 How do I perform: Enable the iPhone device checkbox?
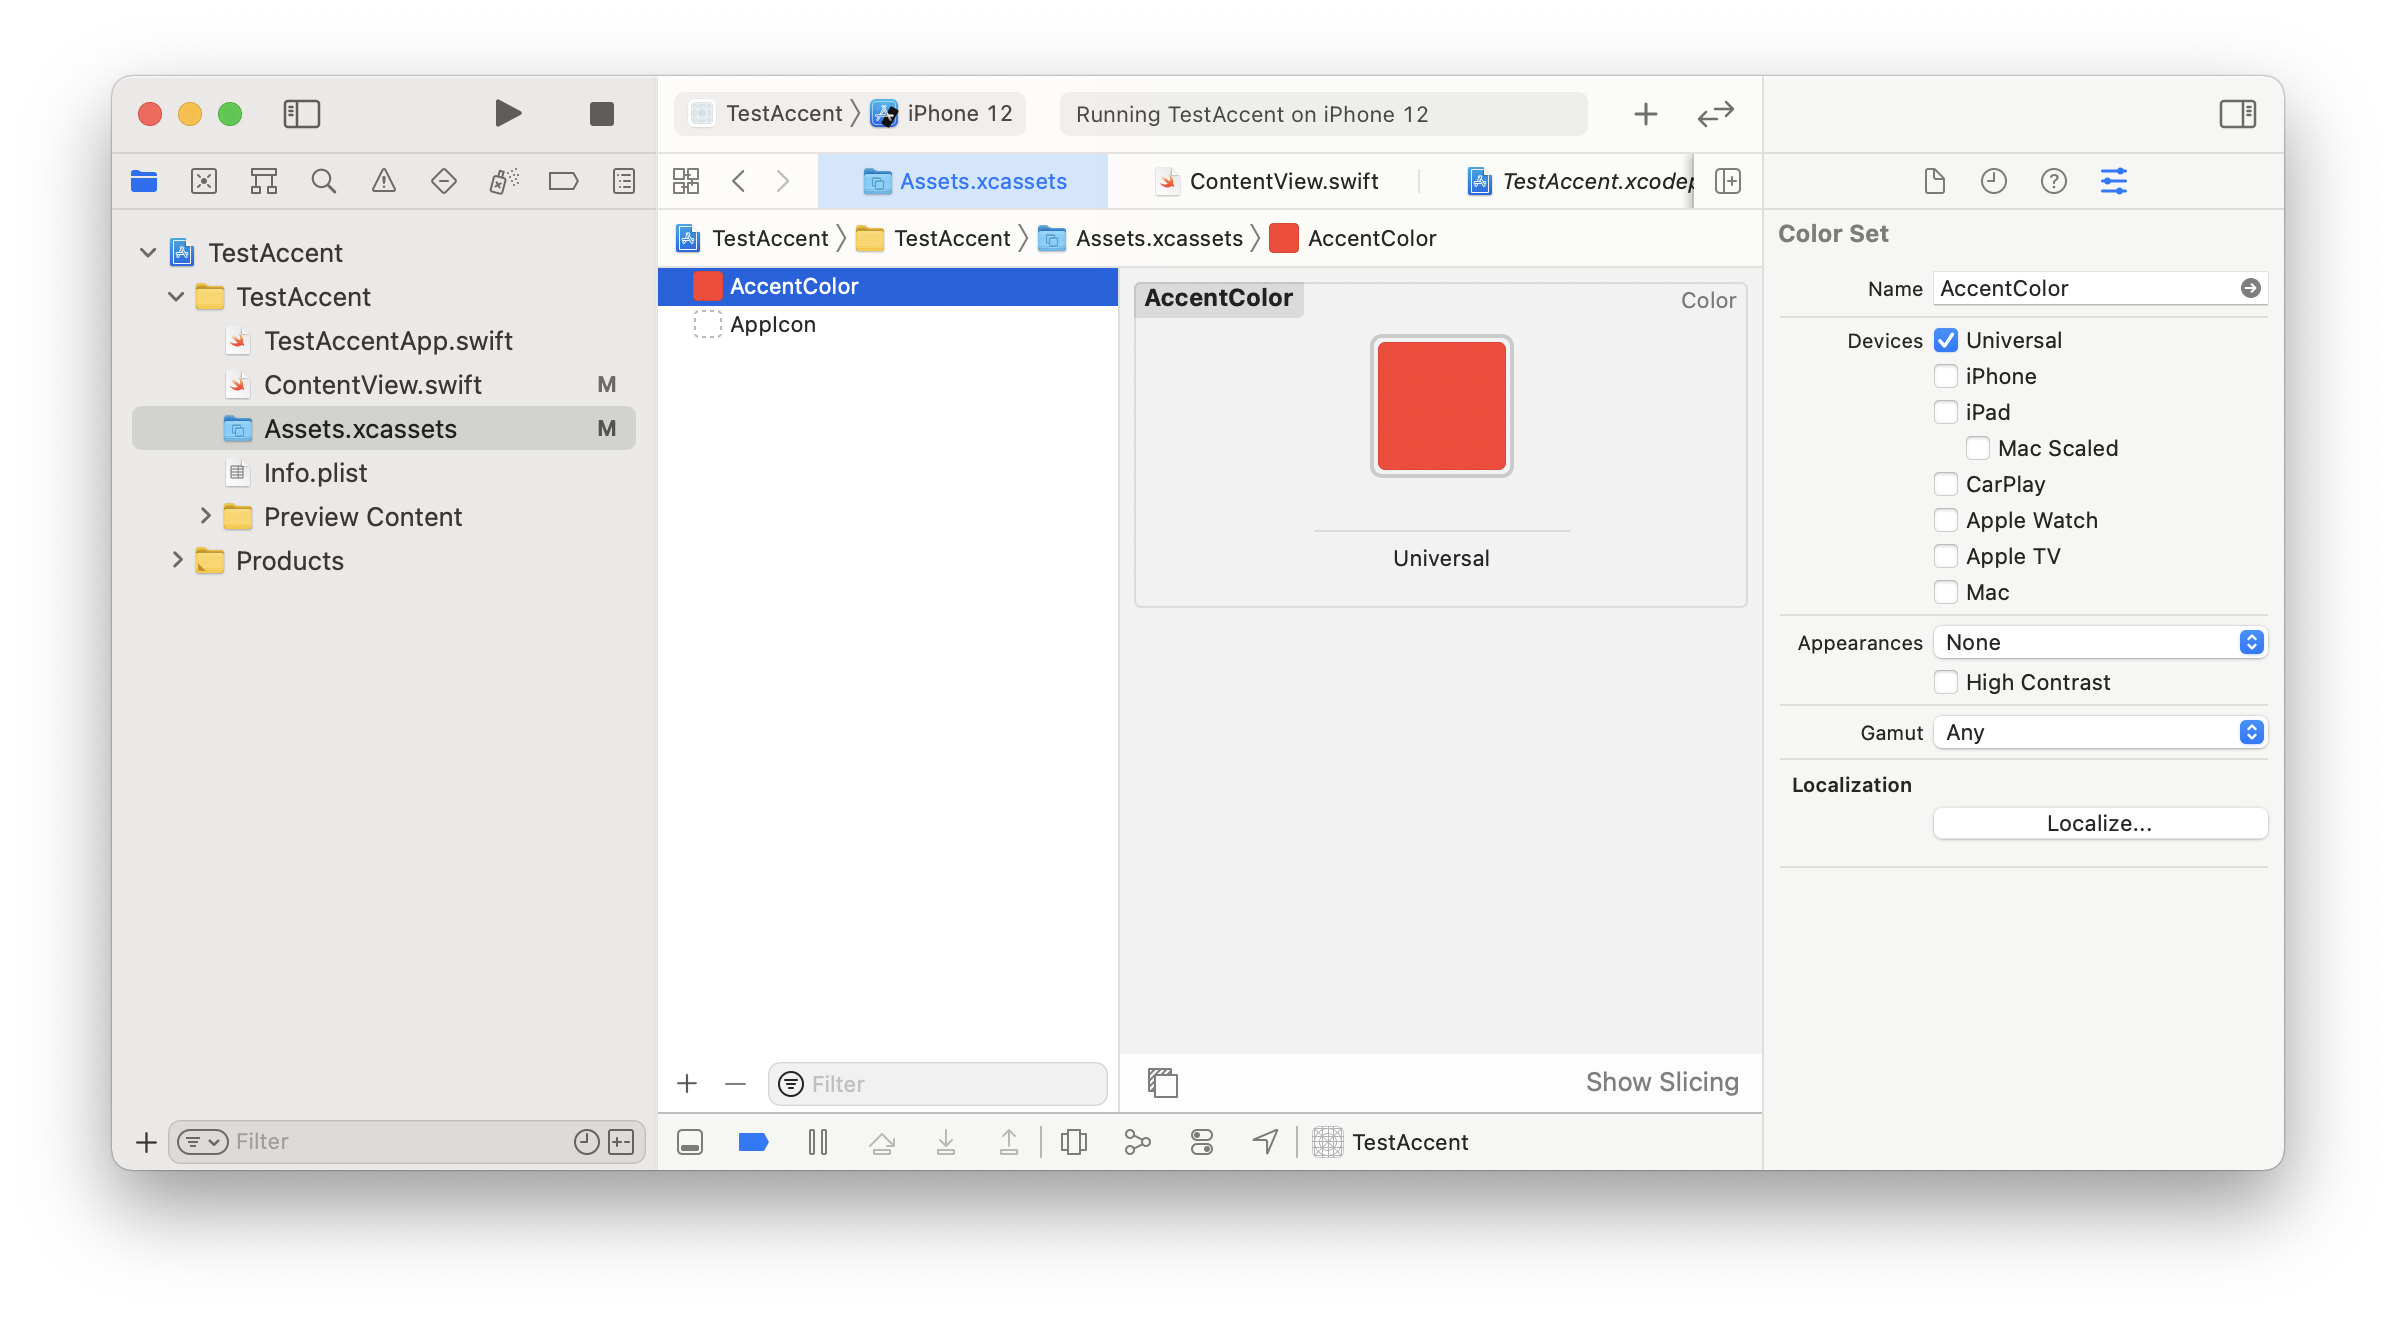tap(1945, 376)
